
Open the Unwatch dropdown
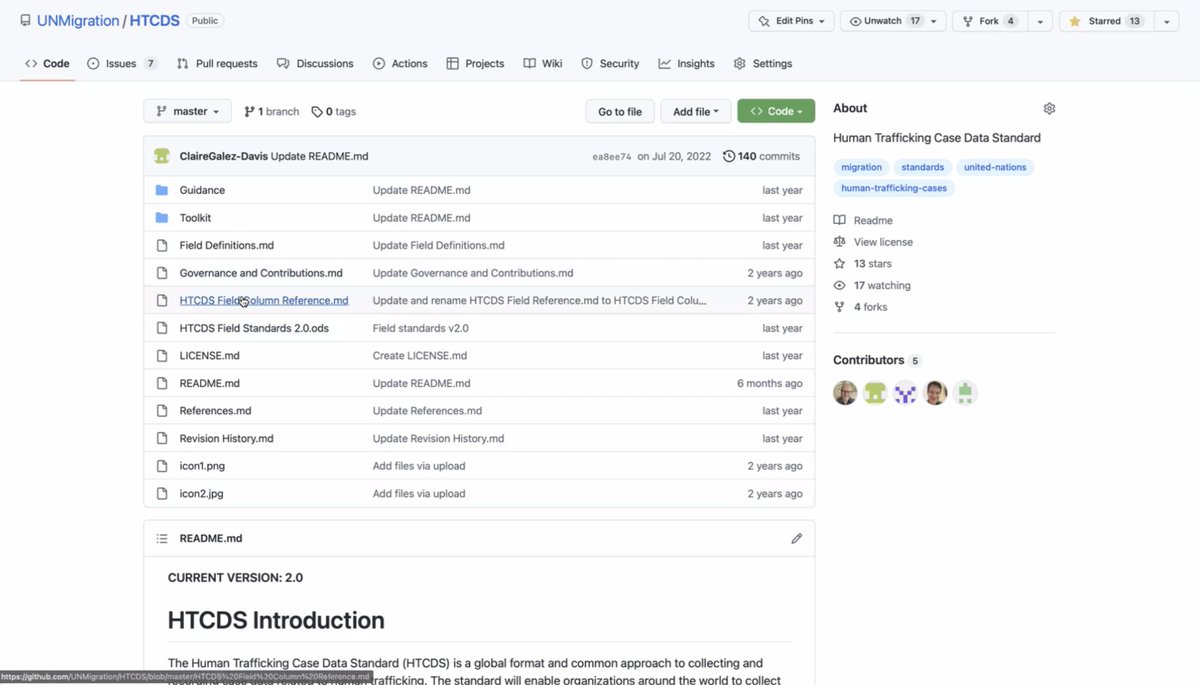pyautogui.click(x=893, y=21)
